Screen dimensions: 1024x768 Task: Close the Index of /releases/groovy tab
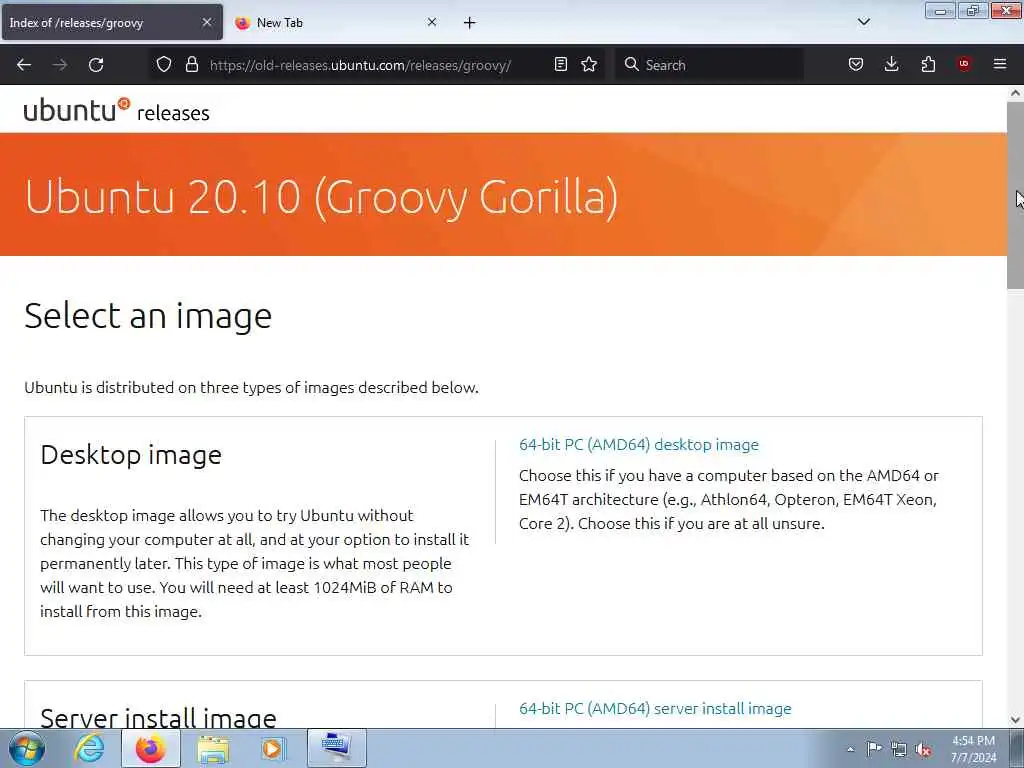[206, 22]
